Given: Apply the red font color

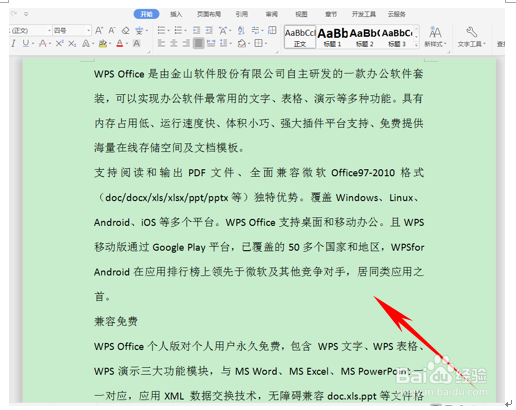Looking at the screenshot, I should [x=120, y=44].
